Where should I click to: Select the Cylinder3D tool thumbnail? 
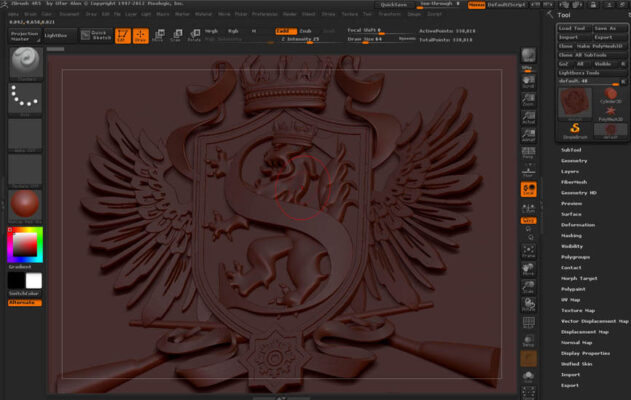click(610, 96)
